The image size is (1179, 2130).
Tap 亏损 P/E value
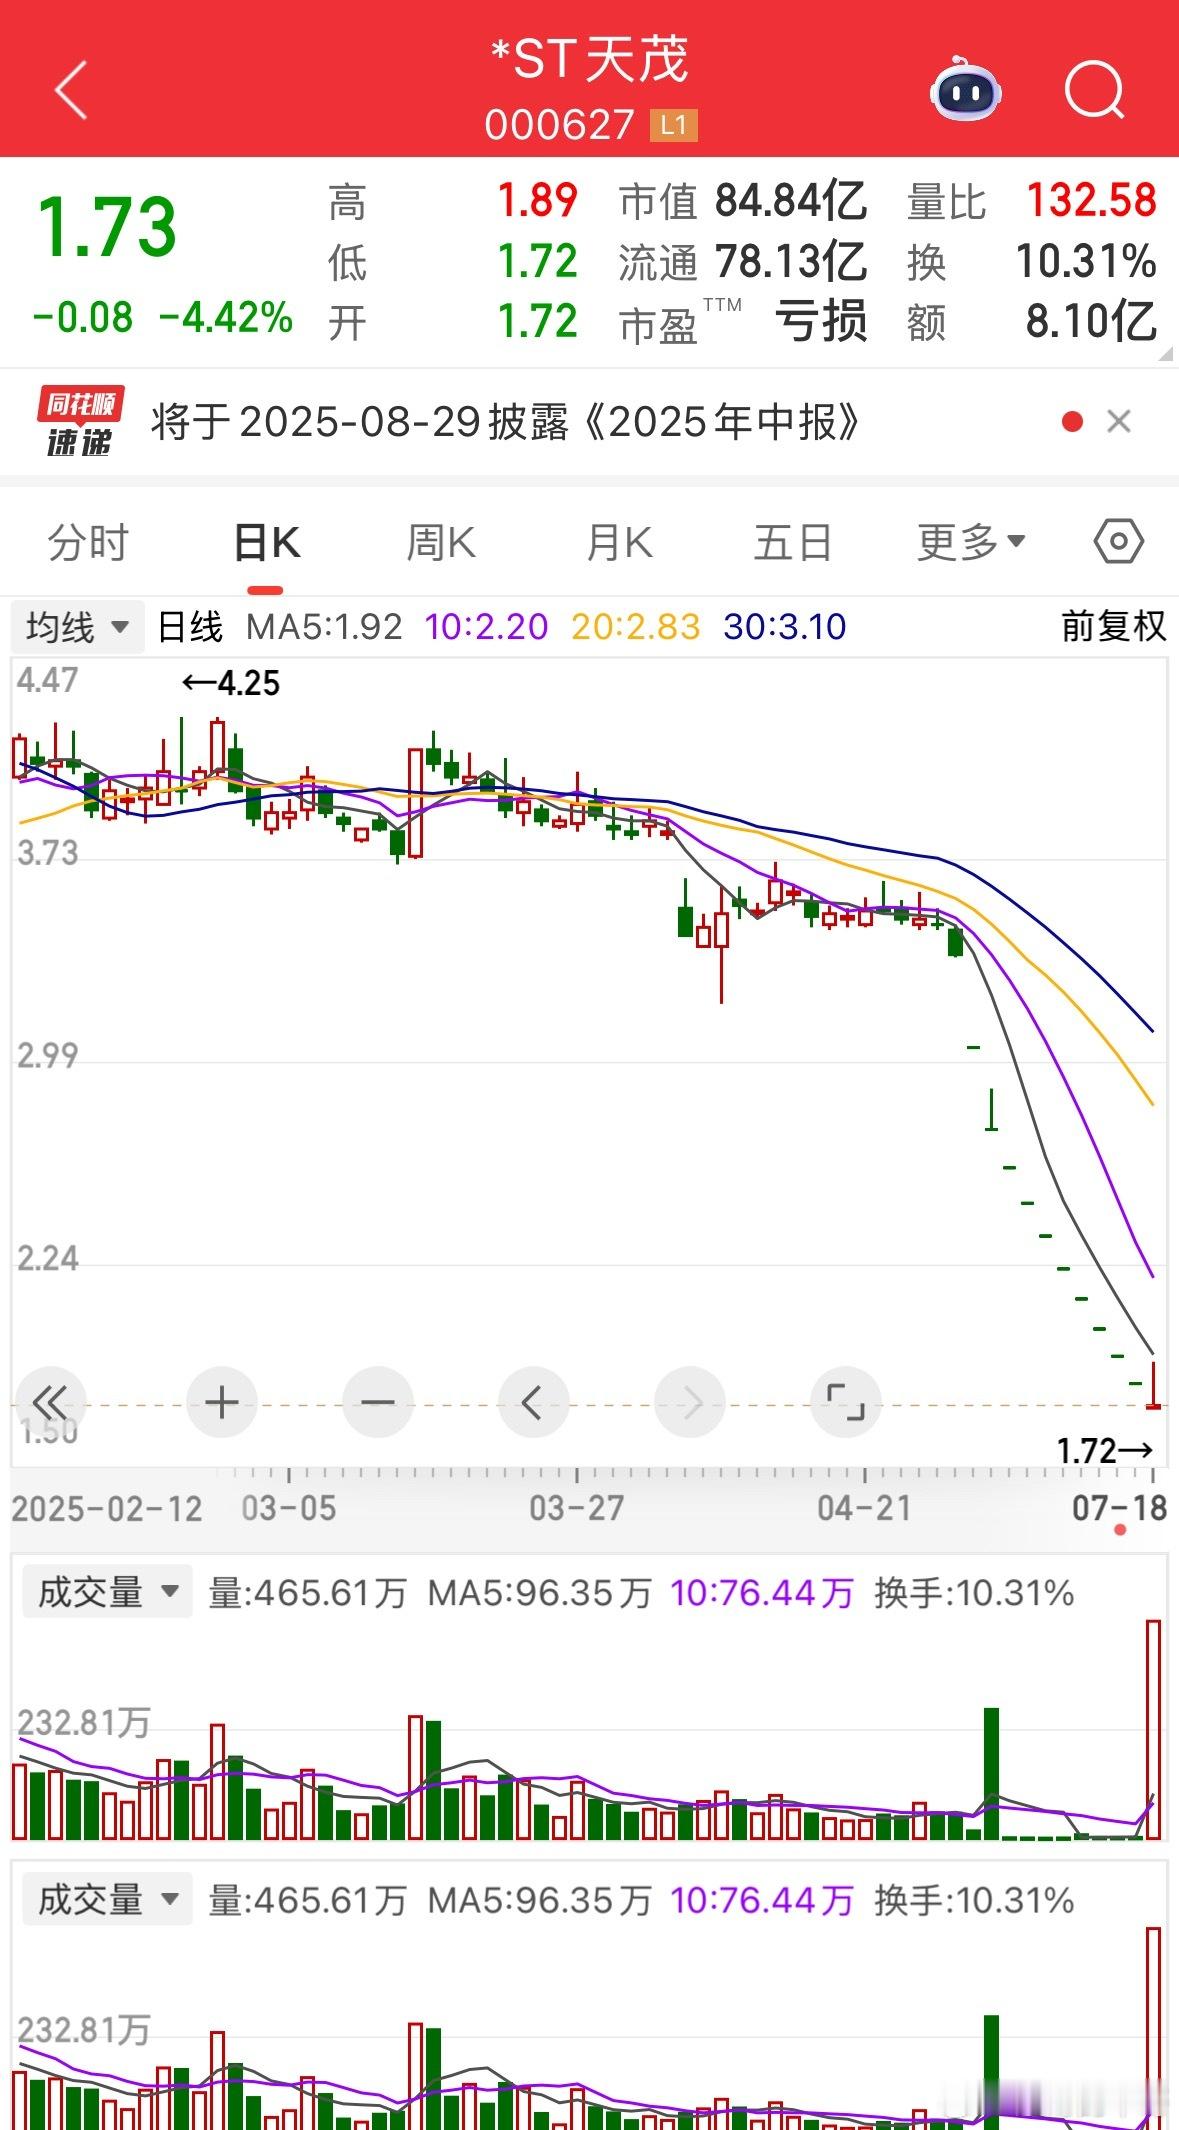tap(821, 322)
